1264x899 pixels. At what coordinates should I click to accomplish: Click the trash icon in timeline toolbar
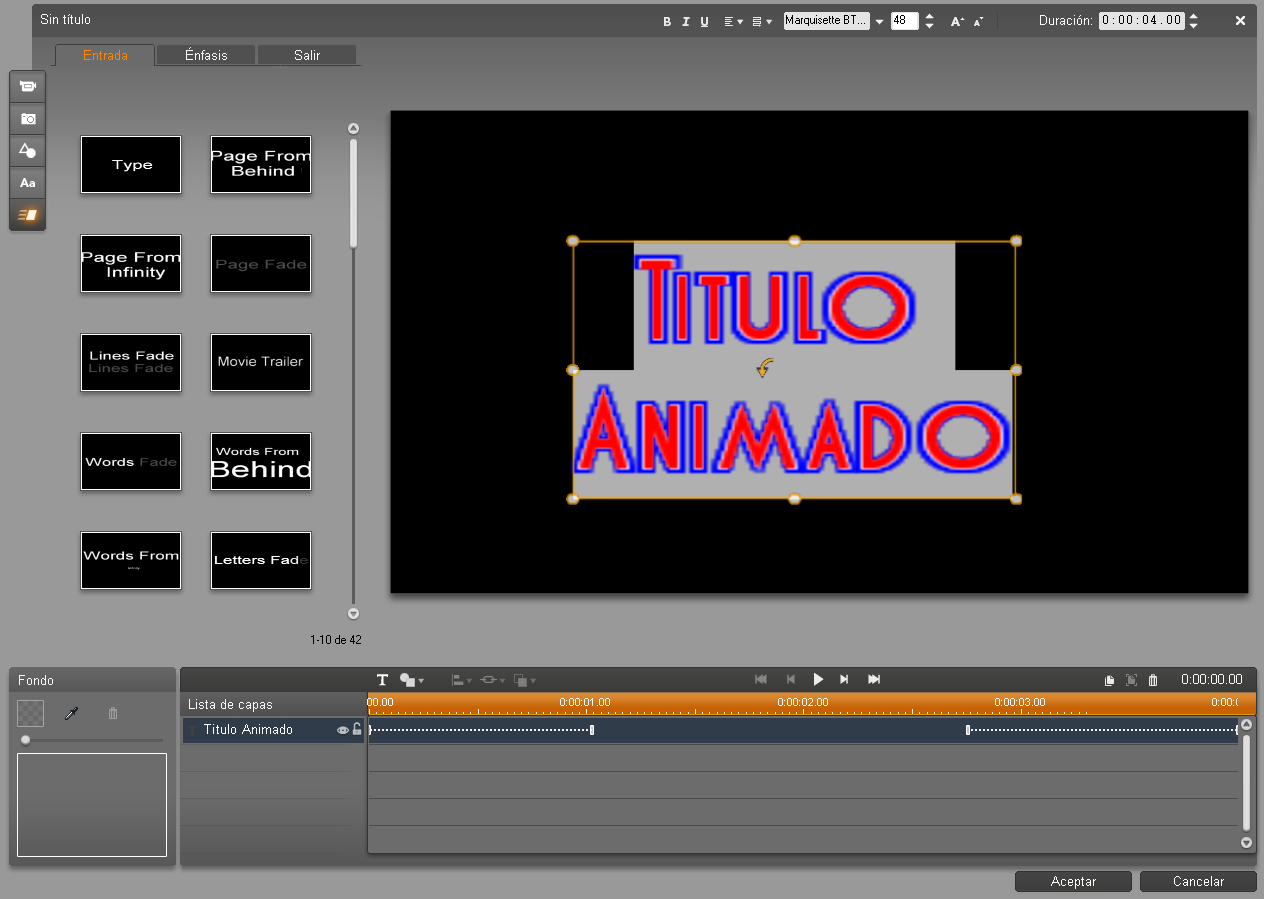pos(1153,680)
